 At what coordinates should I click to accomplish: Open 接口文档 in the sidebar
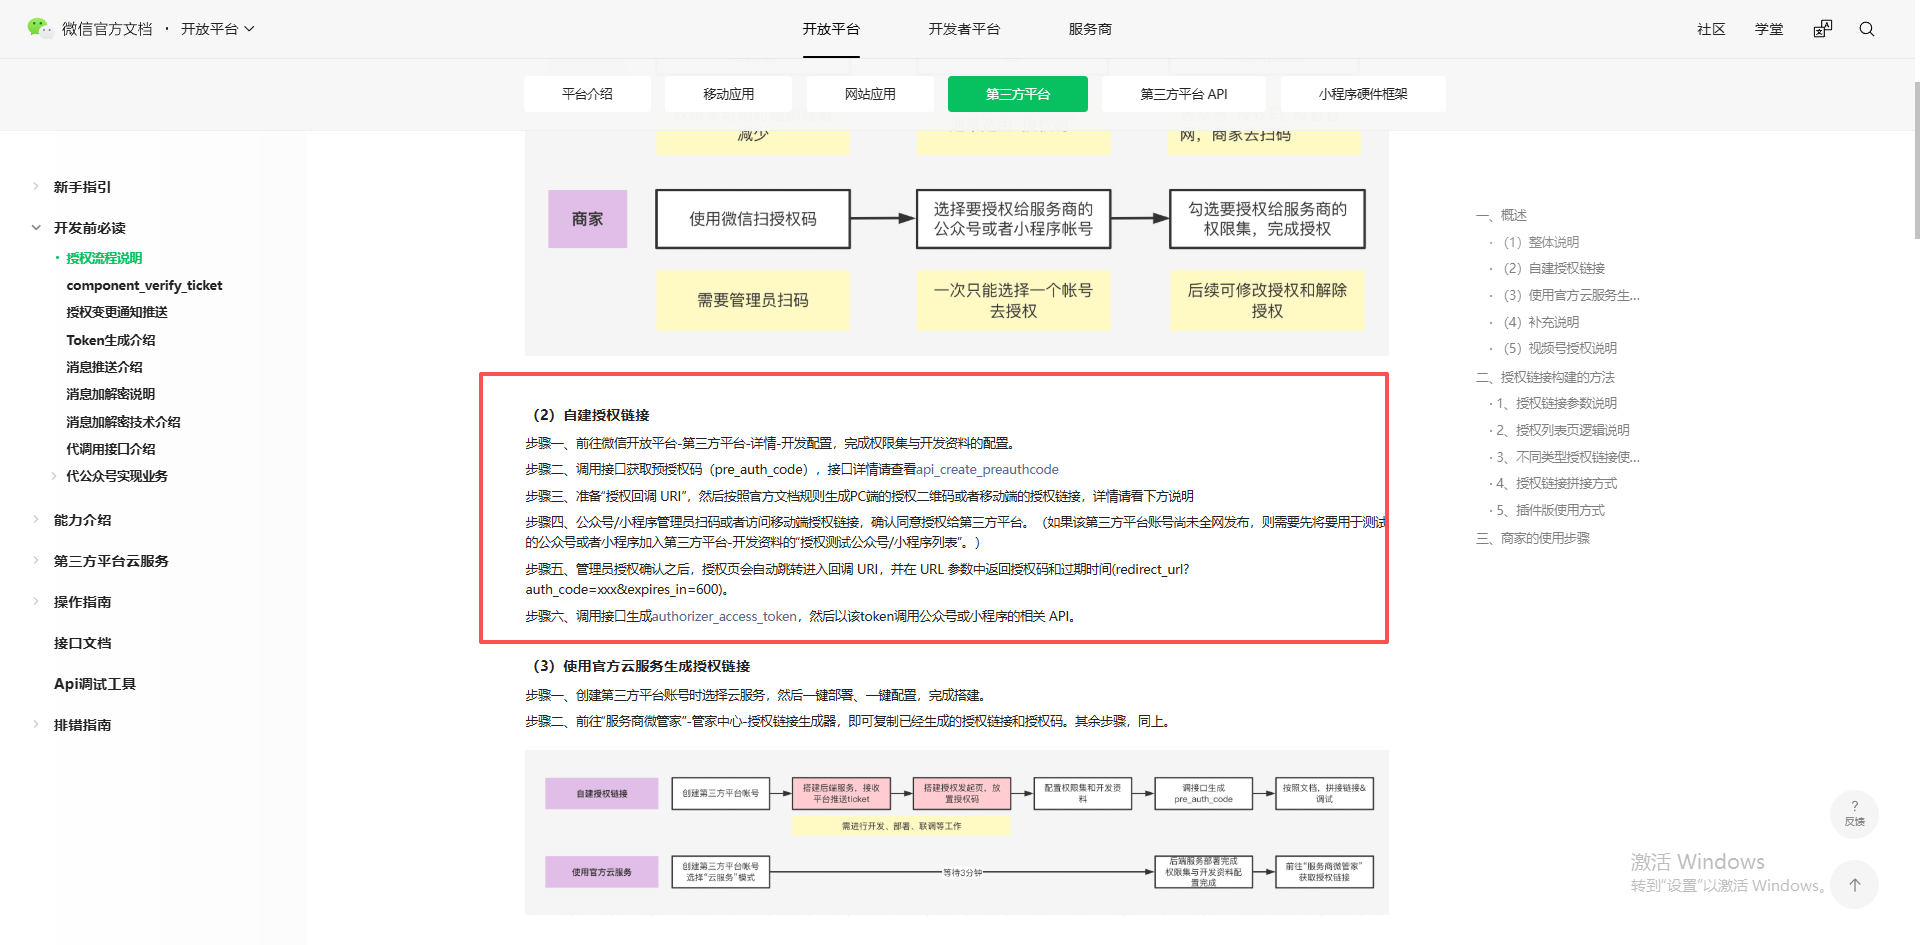(82, 643)
